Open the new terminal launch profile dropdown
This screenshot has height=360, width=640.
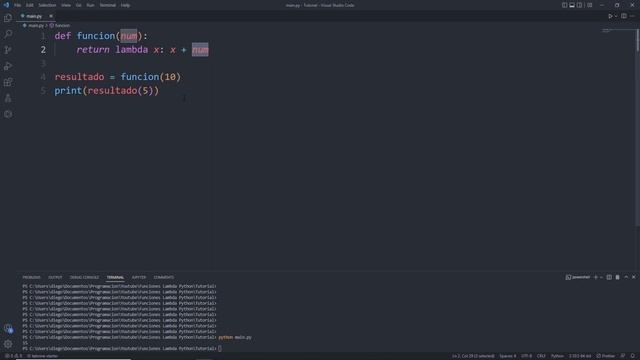pyautogui.click(x=601, y=277)
